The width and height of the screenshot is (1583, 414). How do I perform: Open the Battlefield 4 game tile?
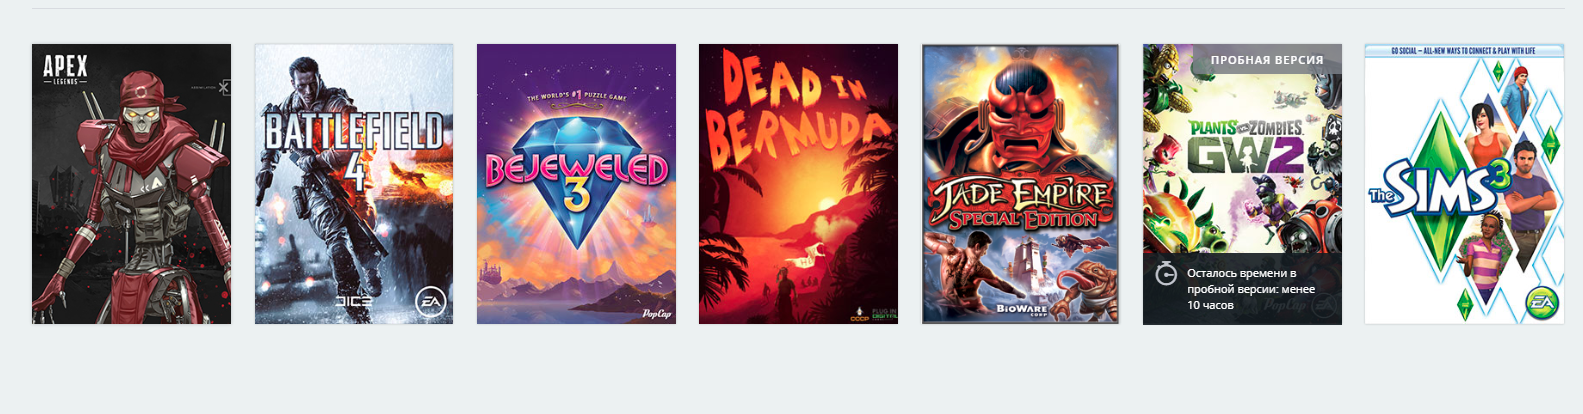coord(354,184)
